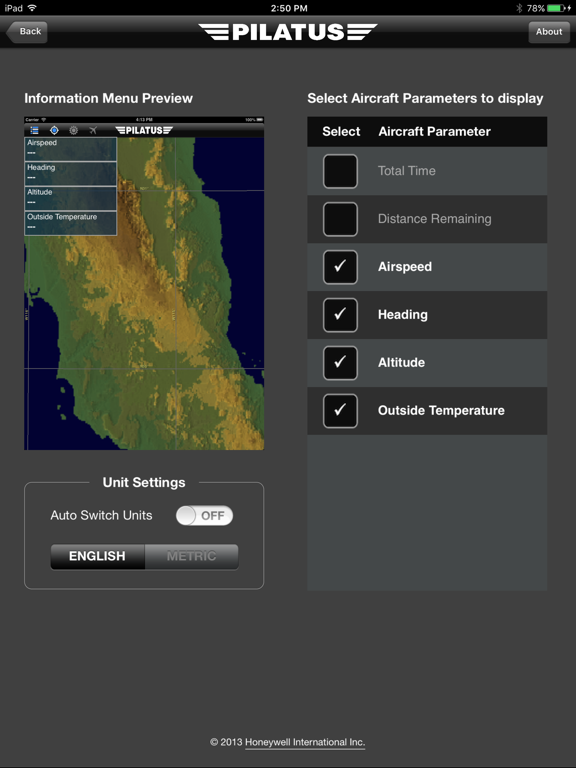Click blue location icon in preview

54,130
